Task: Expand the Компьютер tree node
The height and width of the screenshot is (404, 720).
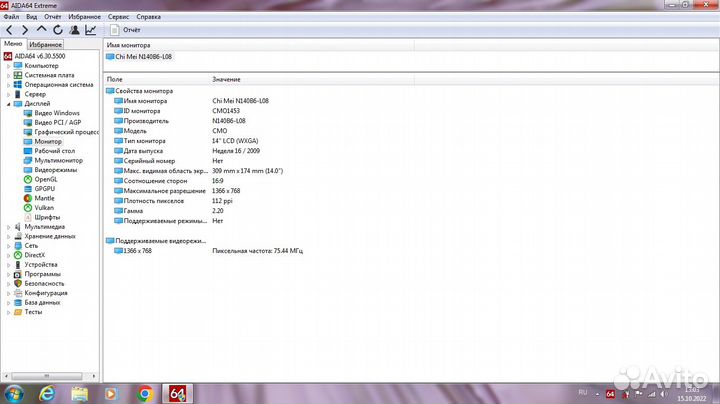Action: click(7, 66)
